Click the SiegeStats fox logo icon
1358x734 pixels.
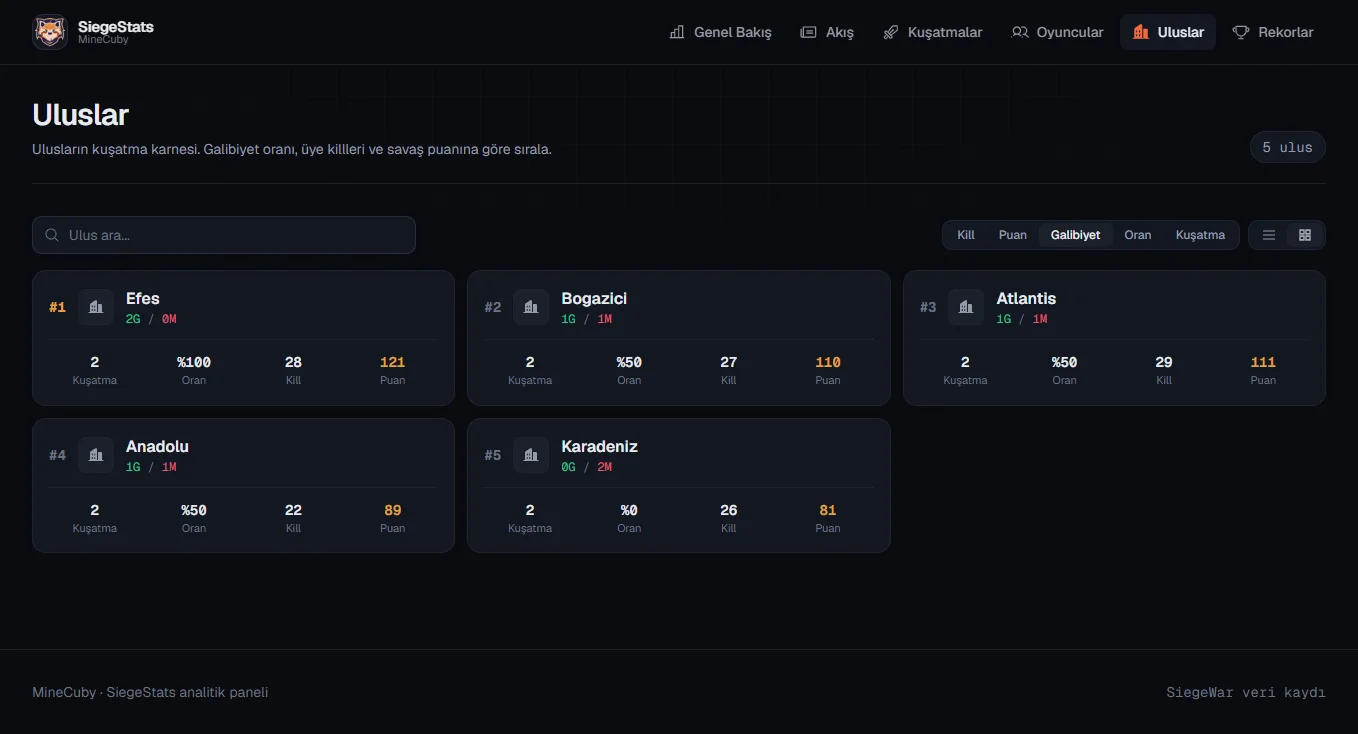pyautogui.click(x=50, y=32)
